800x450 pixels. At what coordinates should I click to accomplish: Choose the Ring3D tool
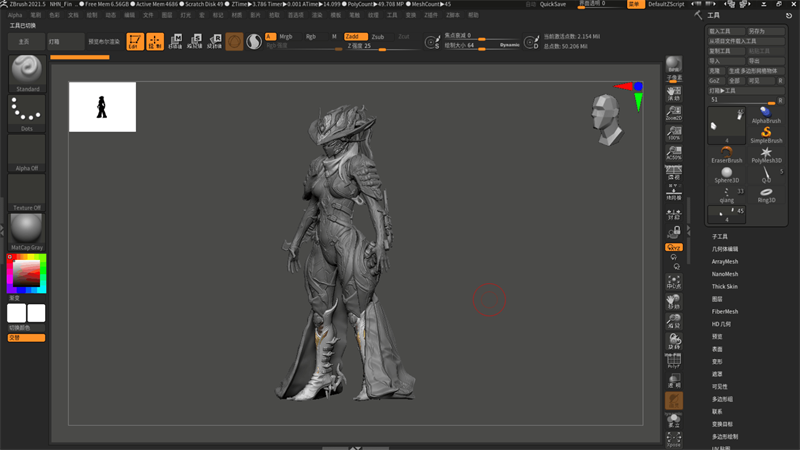[766, 192]
